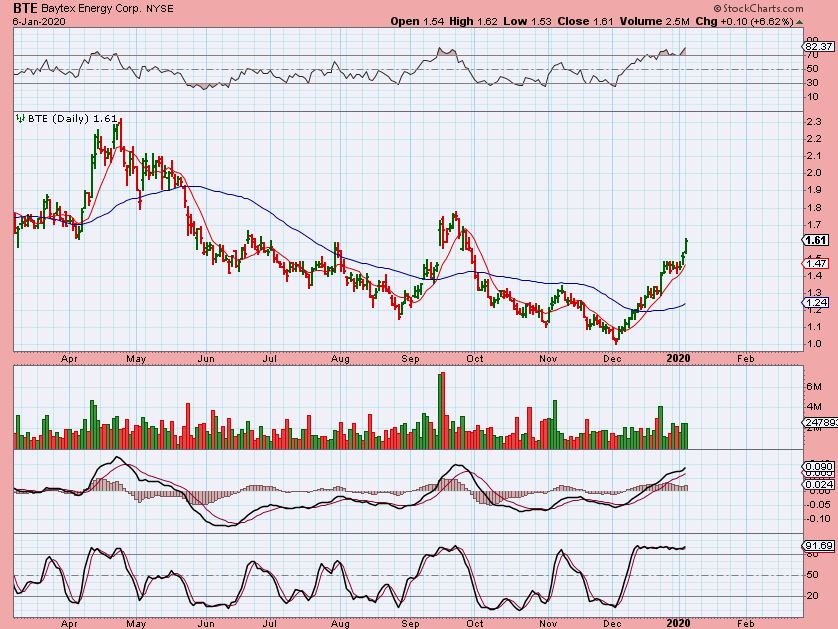The image size is (838, 629).
Task: Click the 1.8 price axis label
Action: 813,208
